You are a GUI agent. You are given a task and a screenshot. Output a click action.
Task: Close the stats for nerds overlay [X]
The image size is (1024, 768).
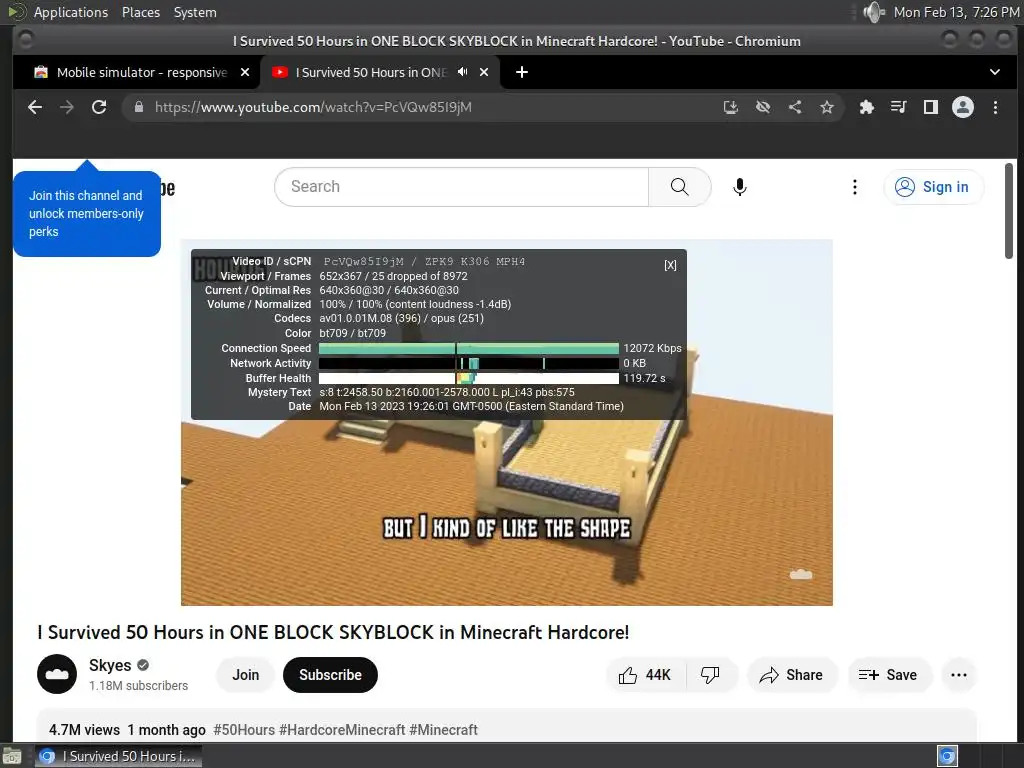(670, 265)
